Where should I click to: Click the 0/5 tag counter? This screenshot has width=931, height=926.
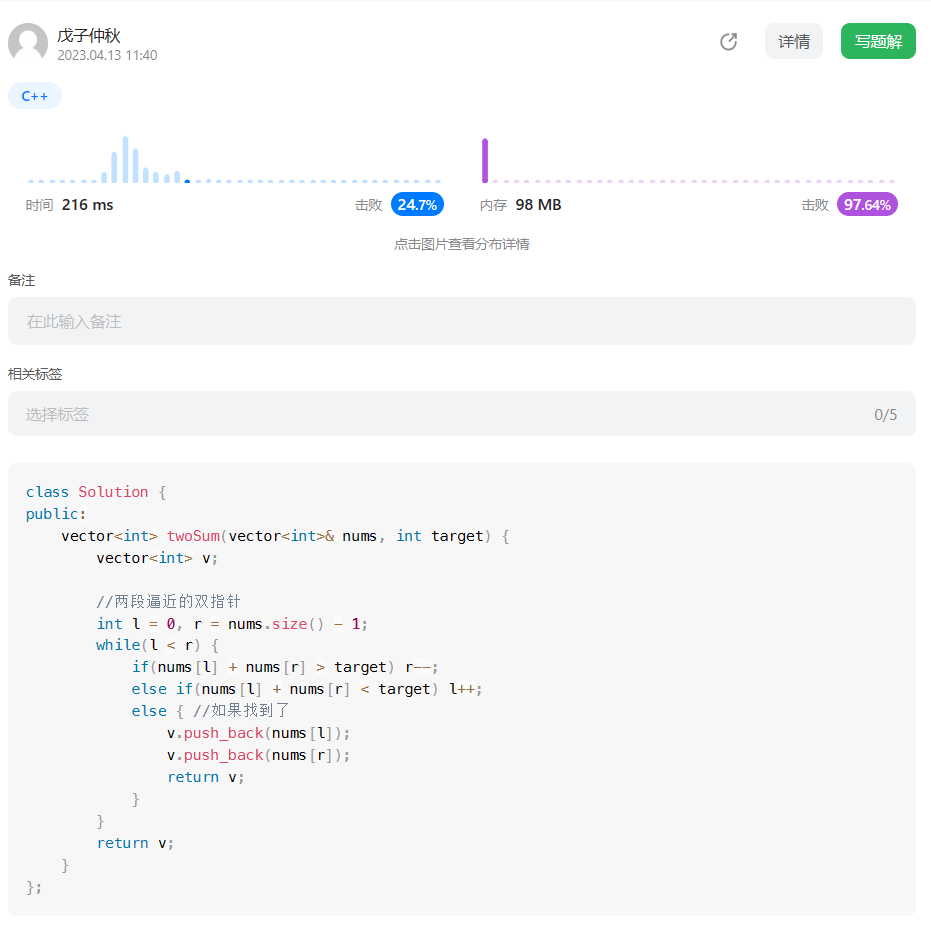pos(884,413)
